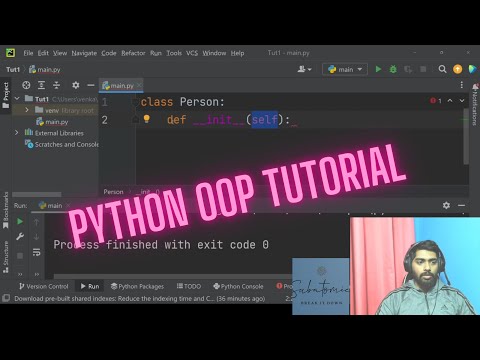Image resolution: width=480 pixels, height=360 pixels.
Task: Toggle the Bookmarks sidebar tab
Action: coord(6,210)
